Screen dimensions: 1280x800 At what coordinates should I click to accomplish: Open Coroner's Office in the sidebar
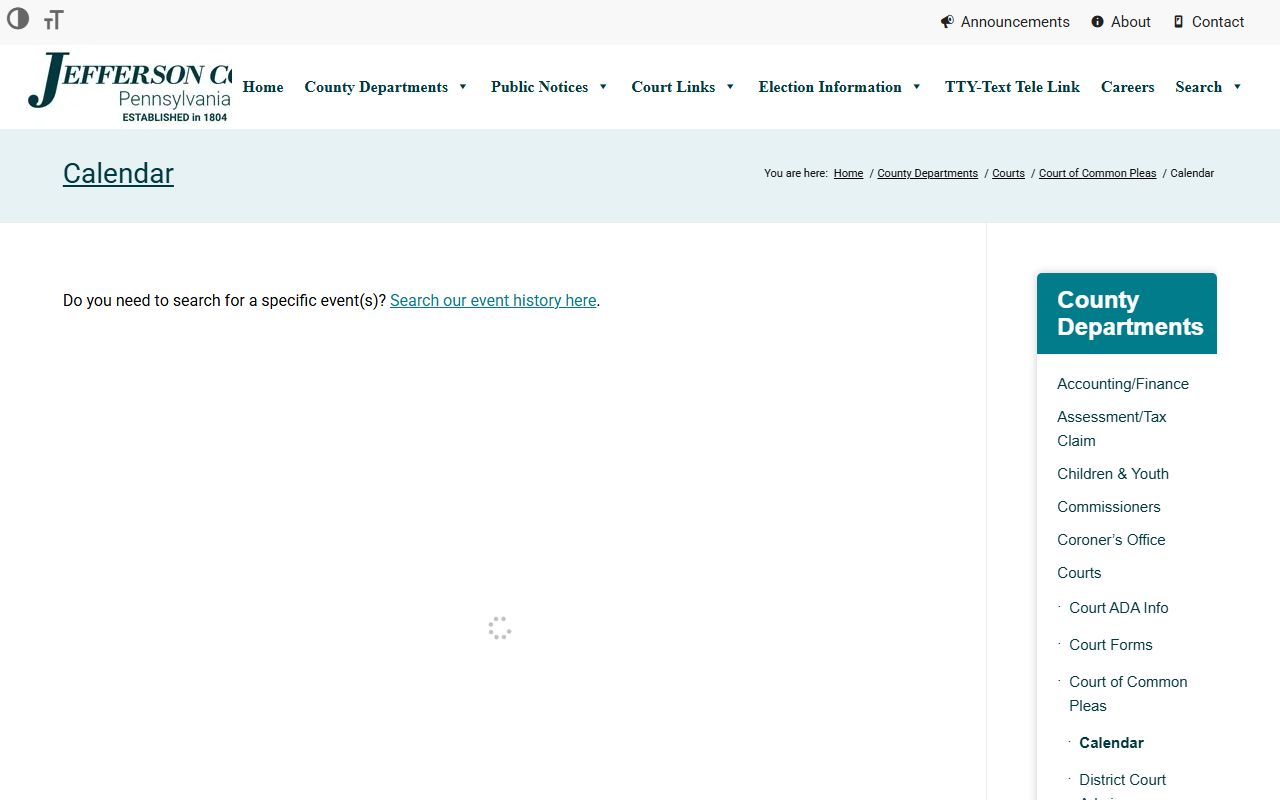(1111, 540)
